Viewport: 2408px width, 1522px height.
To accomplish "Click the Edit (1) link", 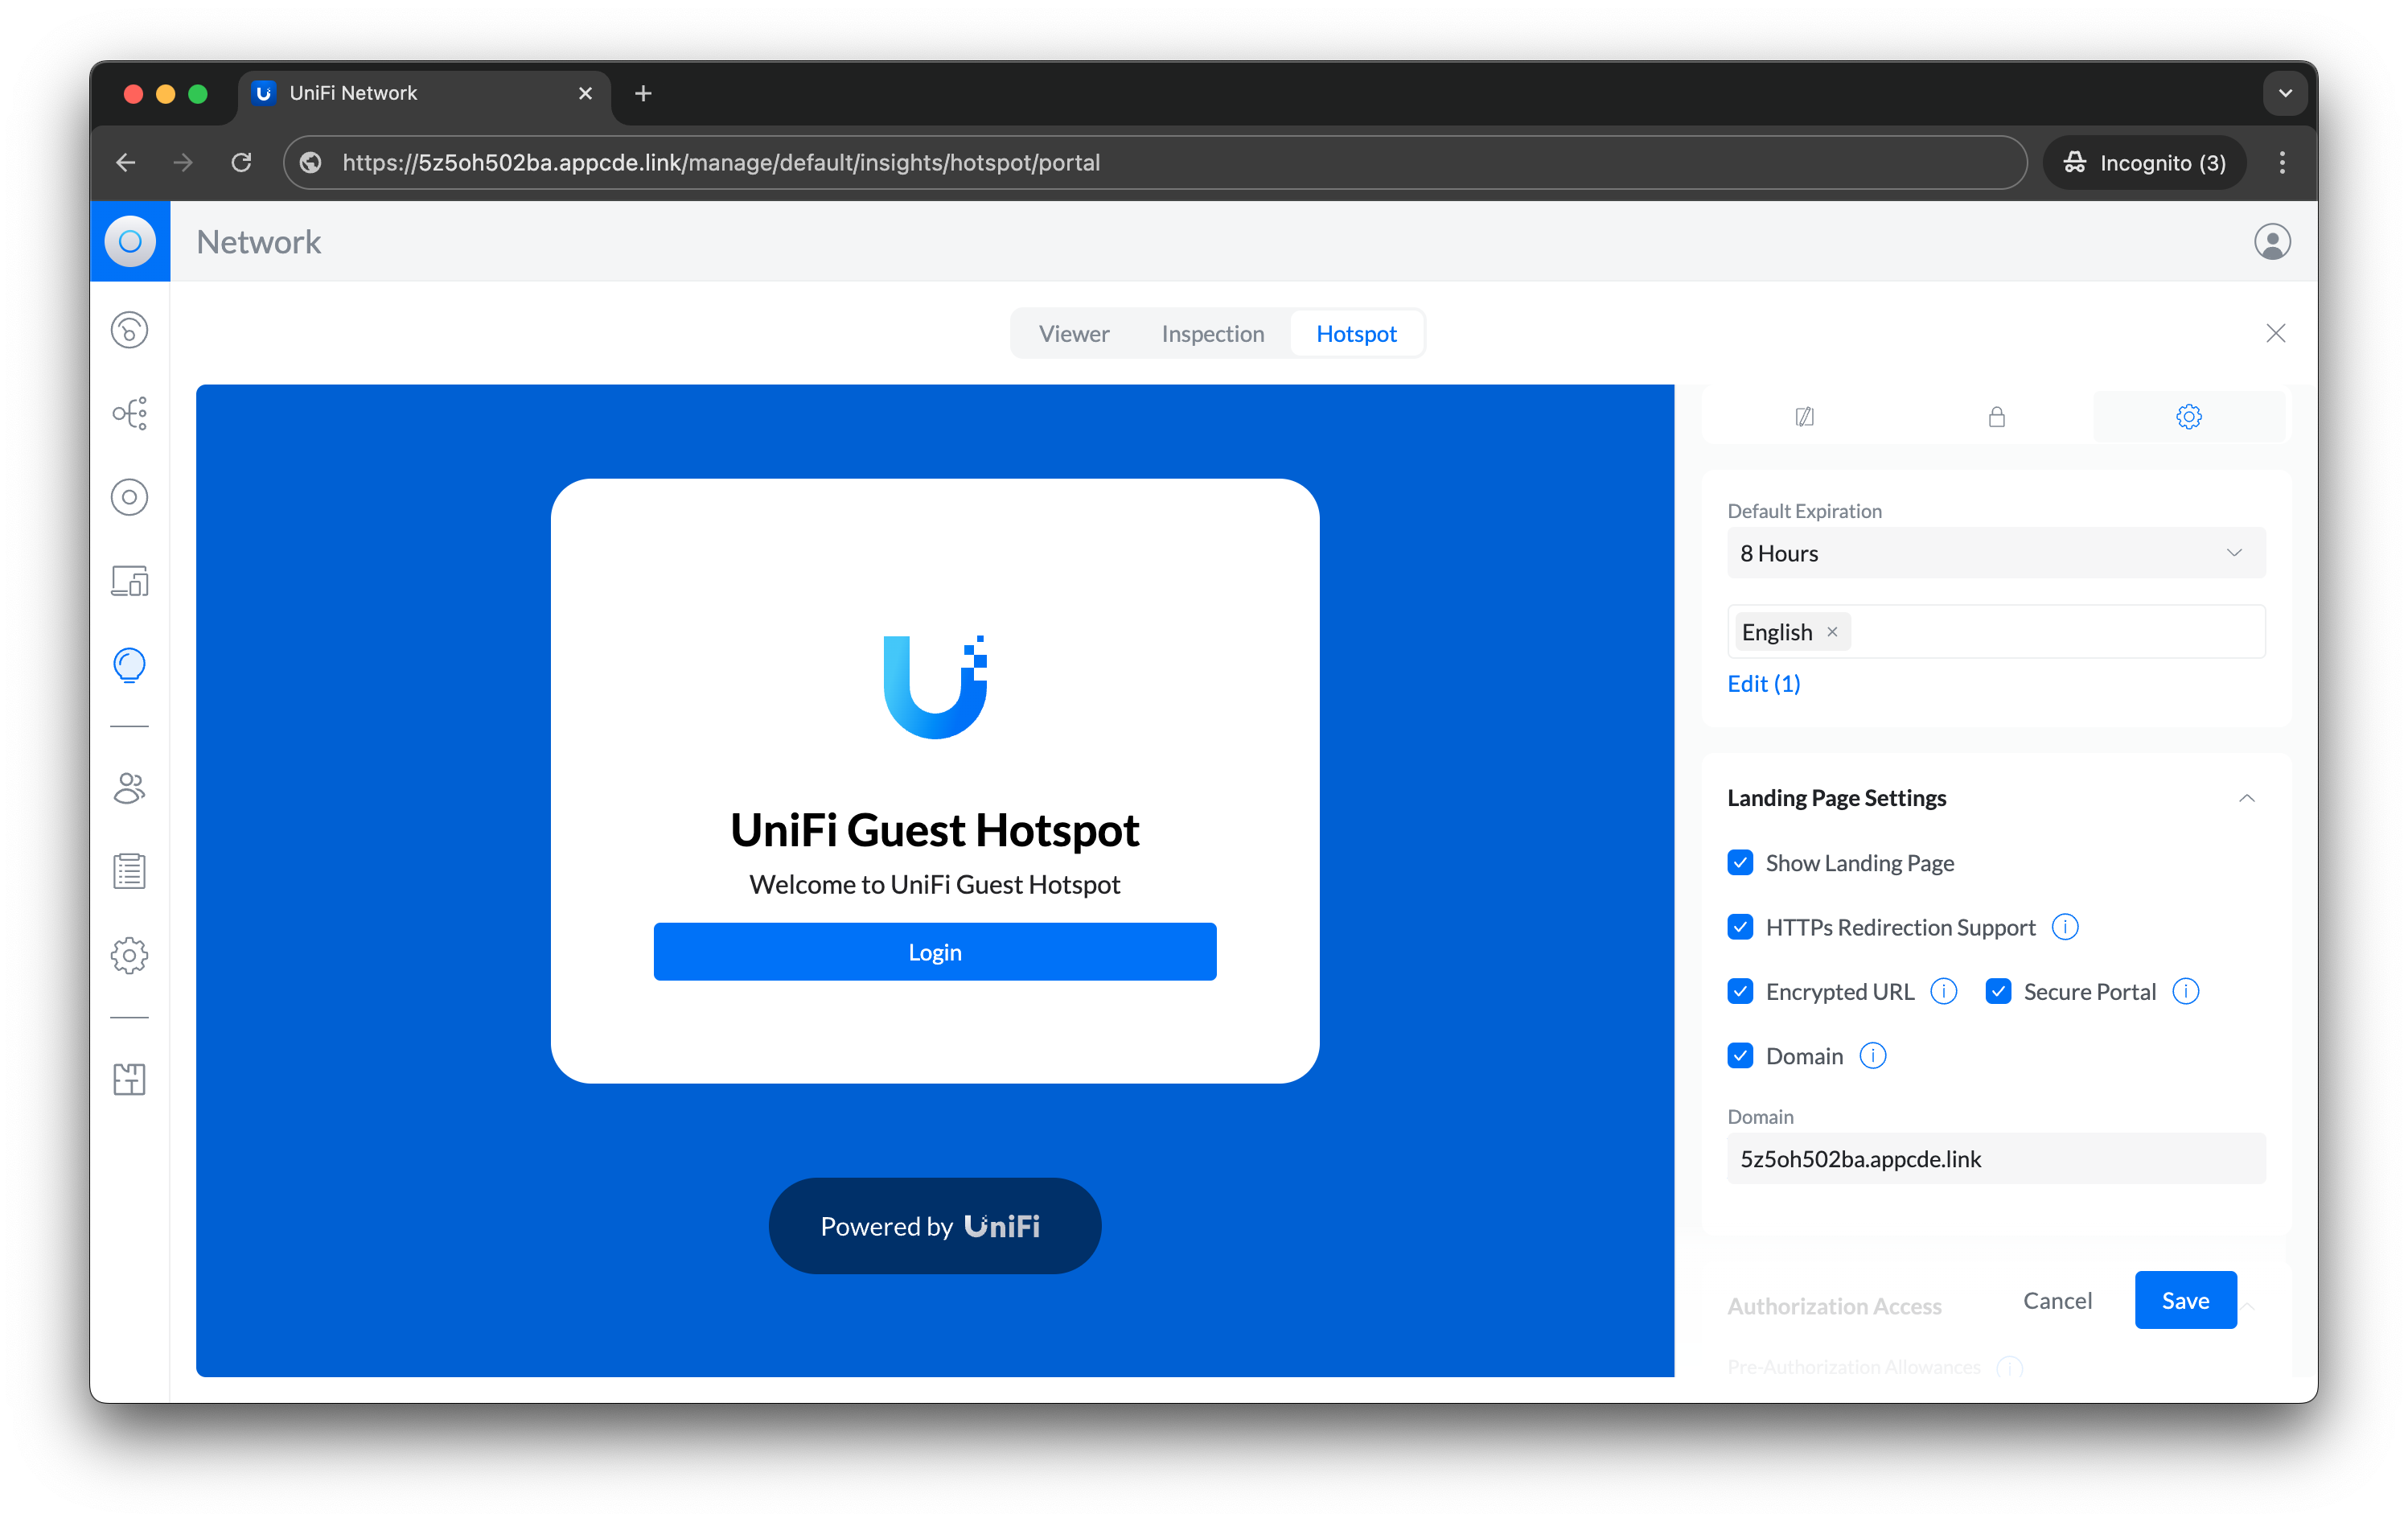I will click(1765, 682).
